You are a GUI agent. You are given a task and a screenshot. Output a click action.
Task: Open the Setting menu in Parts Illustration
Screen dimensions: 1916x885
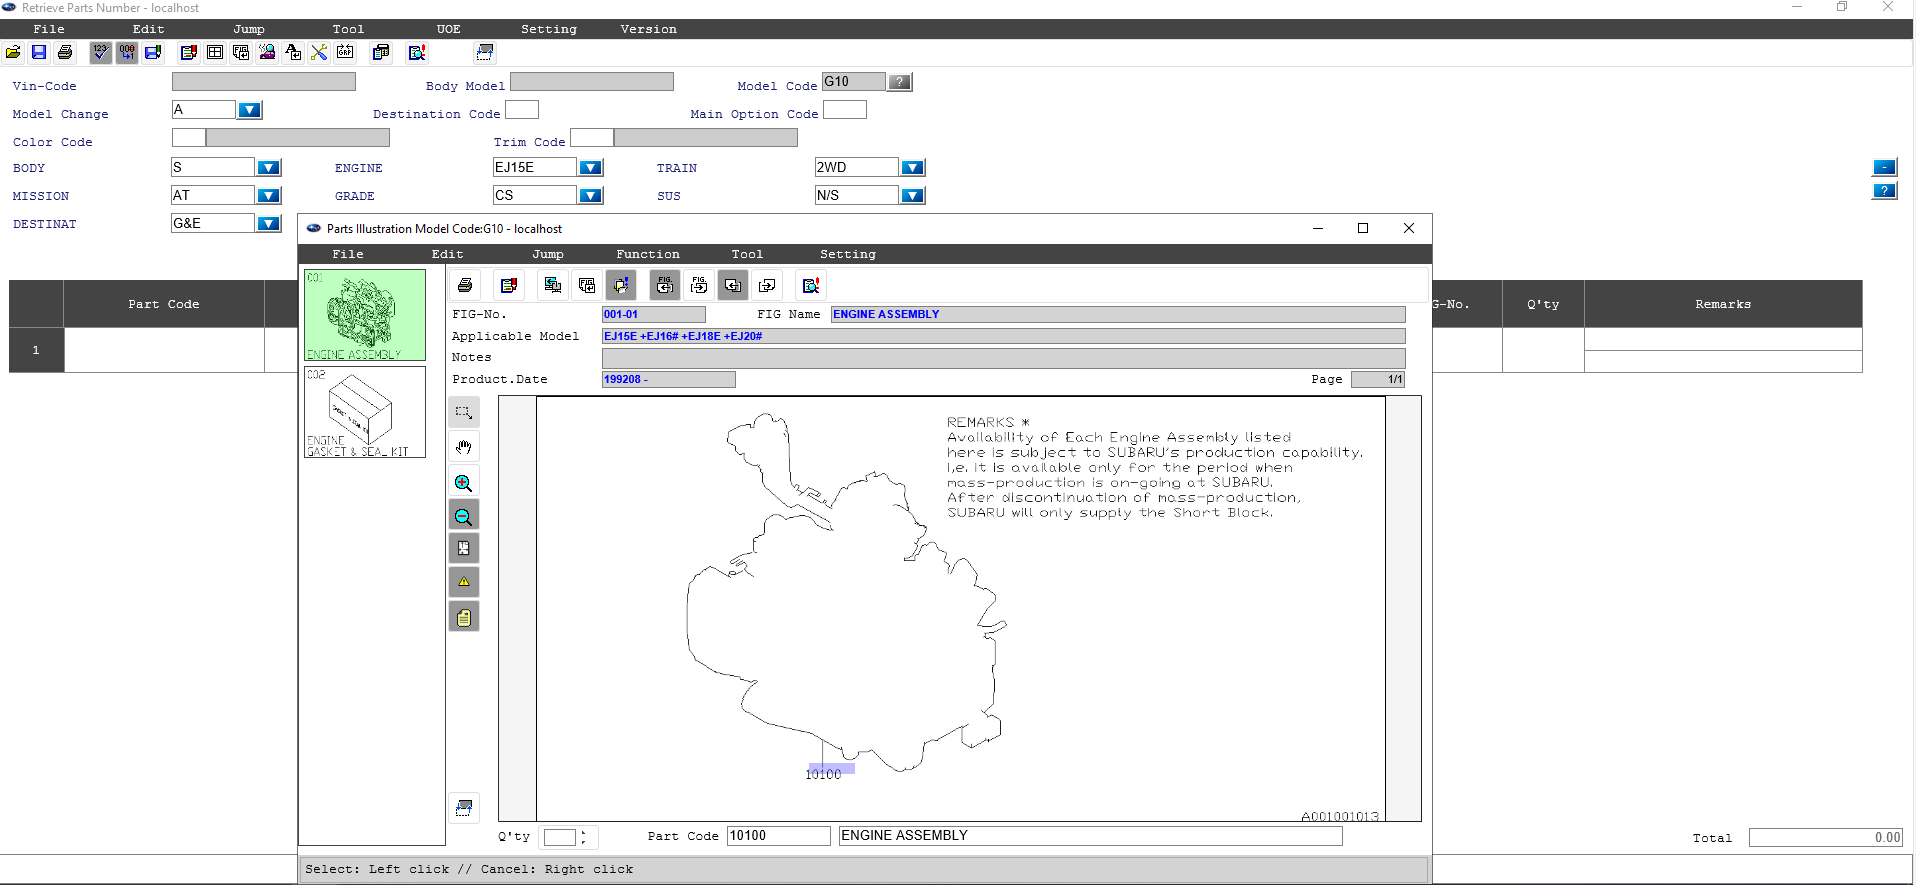848,254
